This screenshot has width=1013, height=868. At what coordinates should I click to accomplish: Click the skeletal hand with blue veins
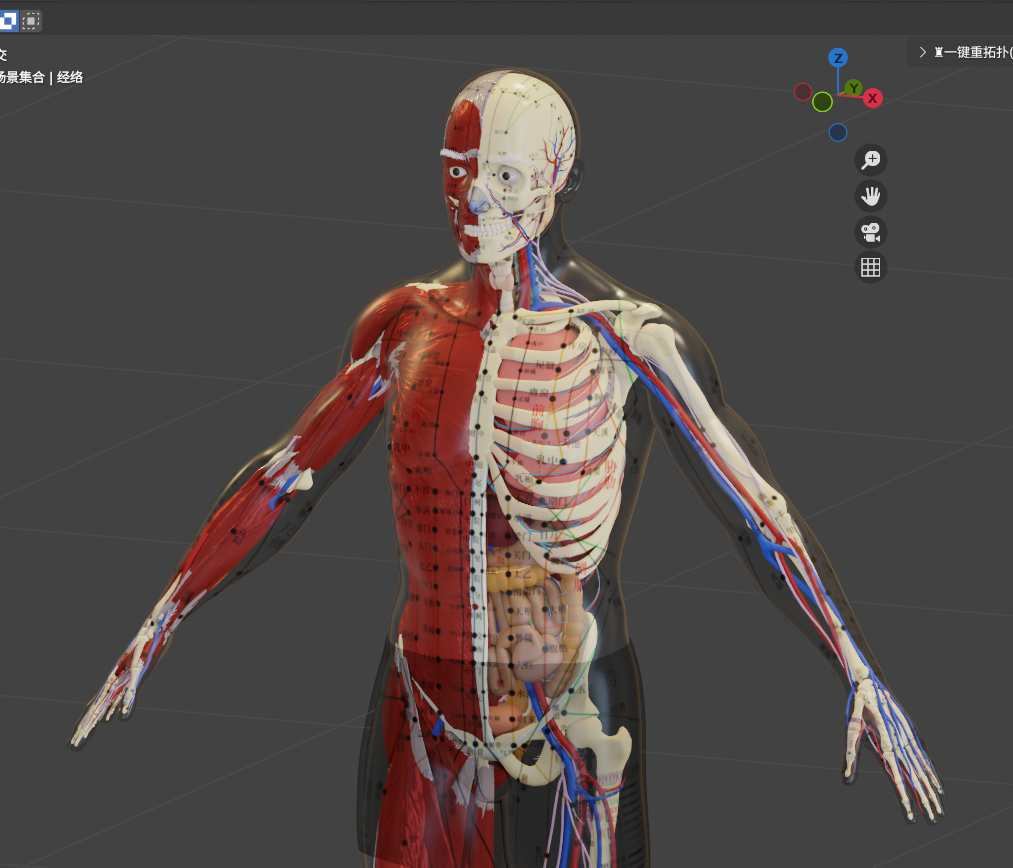click(x=890, y=740)
